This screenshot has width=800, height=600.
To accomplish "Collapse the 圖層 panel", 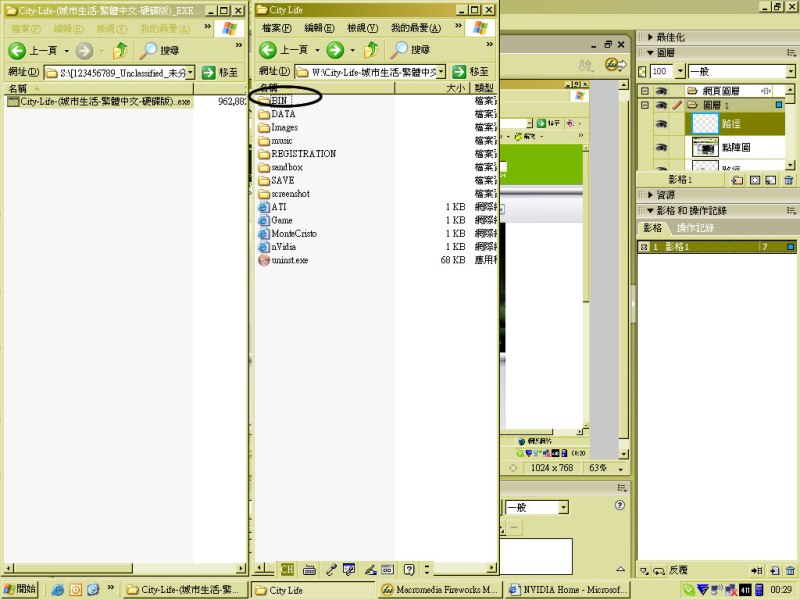I will (x=651, y=53).
